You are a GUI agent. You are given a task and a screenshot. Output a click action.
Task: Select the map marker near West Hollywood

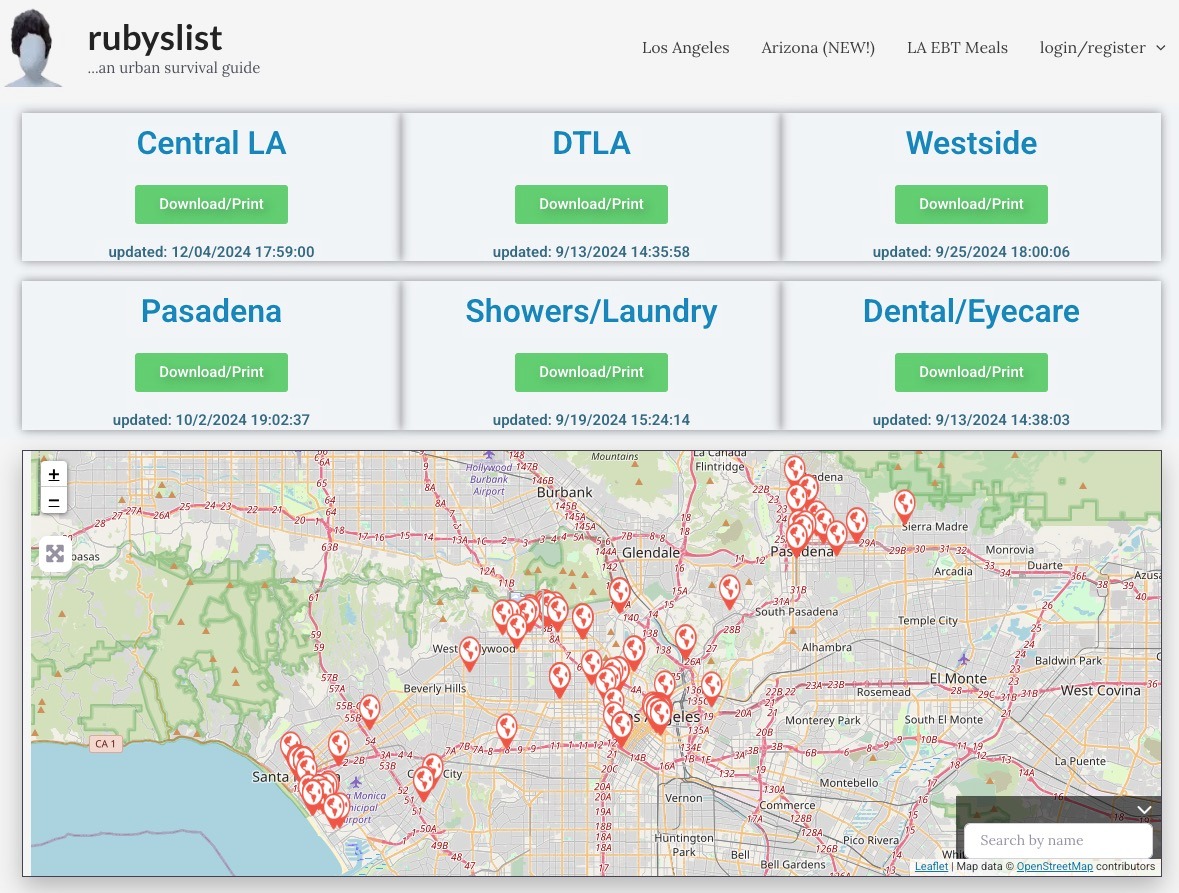[x=469, y=652]
